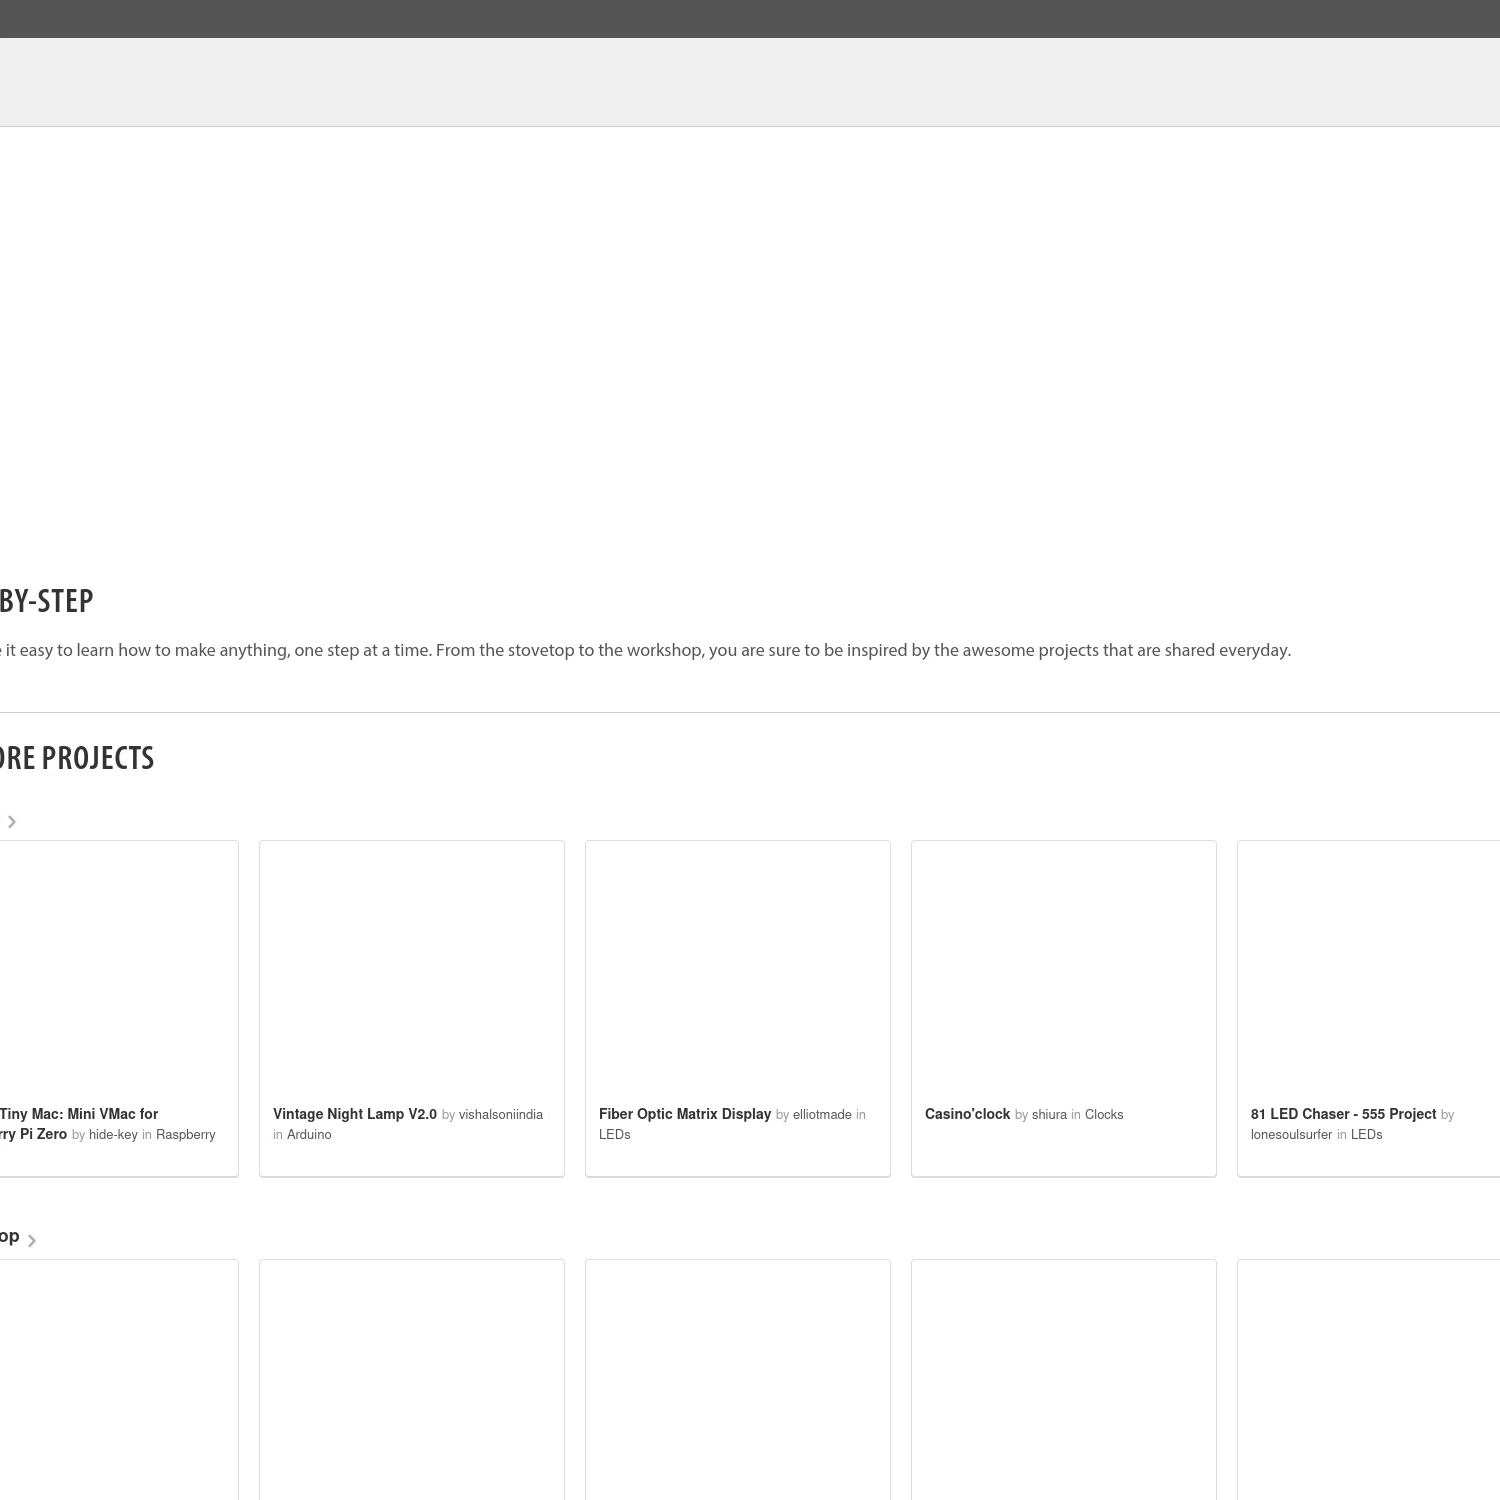Select the Arduino category link
The width and height of the screenshot is (1500, 1500).
[309, 1135]
